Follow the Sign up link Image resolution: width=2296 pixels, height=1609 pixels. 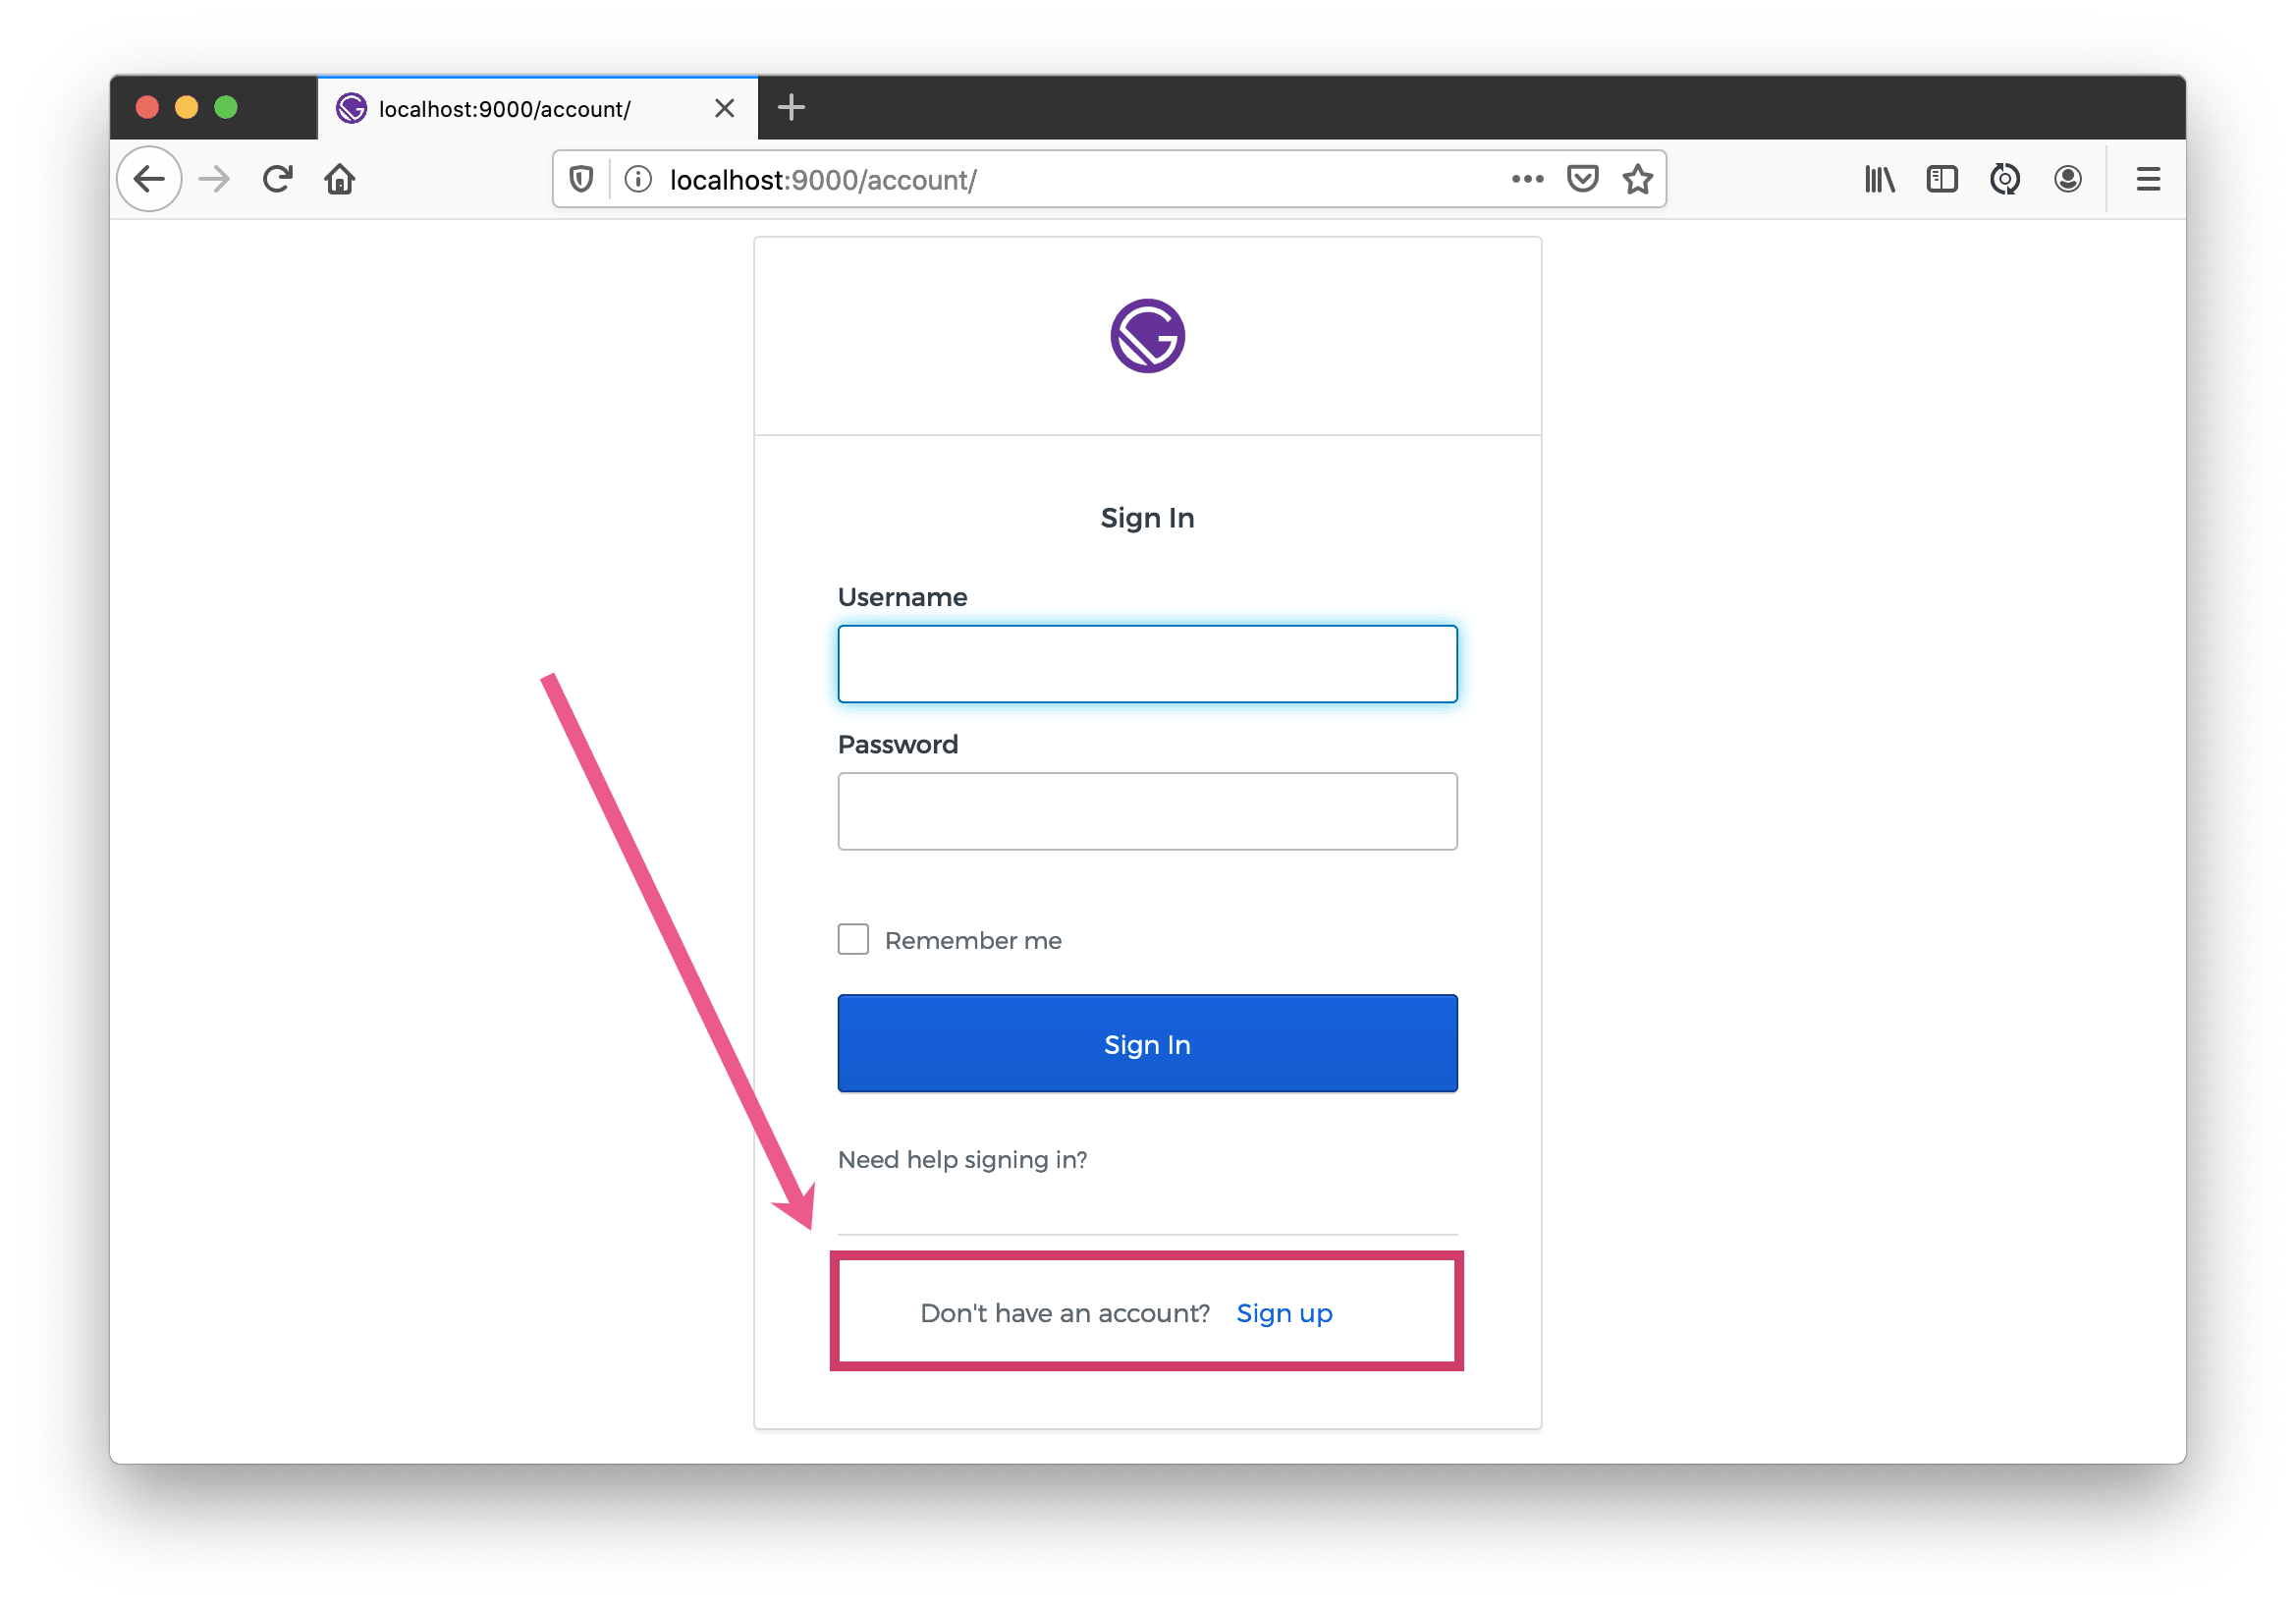pos(1284,1314)
